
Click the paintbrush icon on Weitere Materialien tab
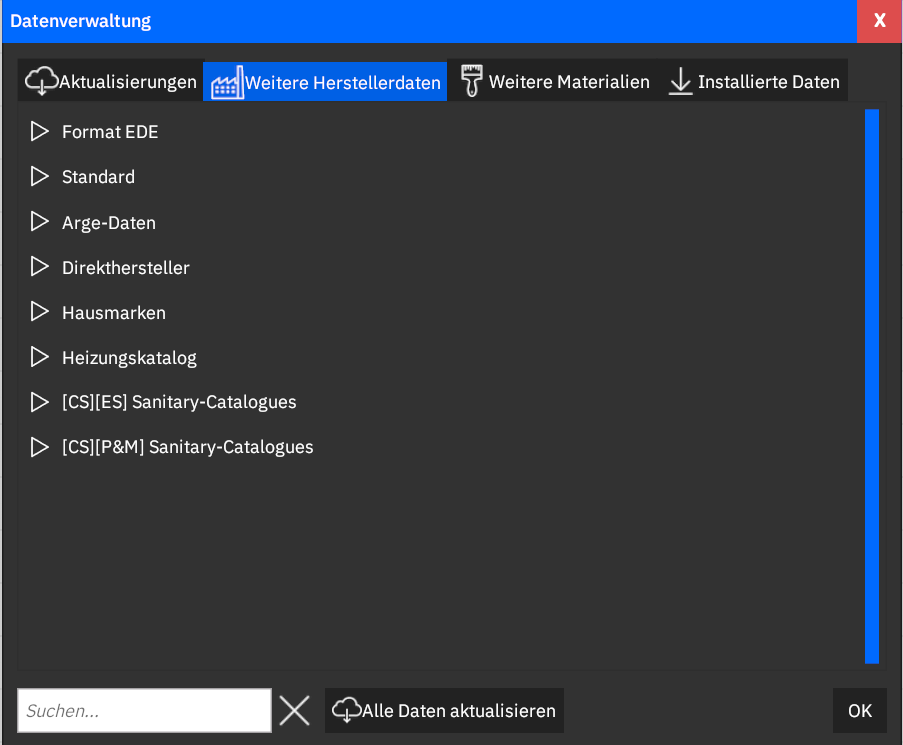pyautogui.click(x=472, y=81)
